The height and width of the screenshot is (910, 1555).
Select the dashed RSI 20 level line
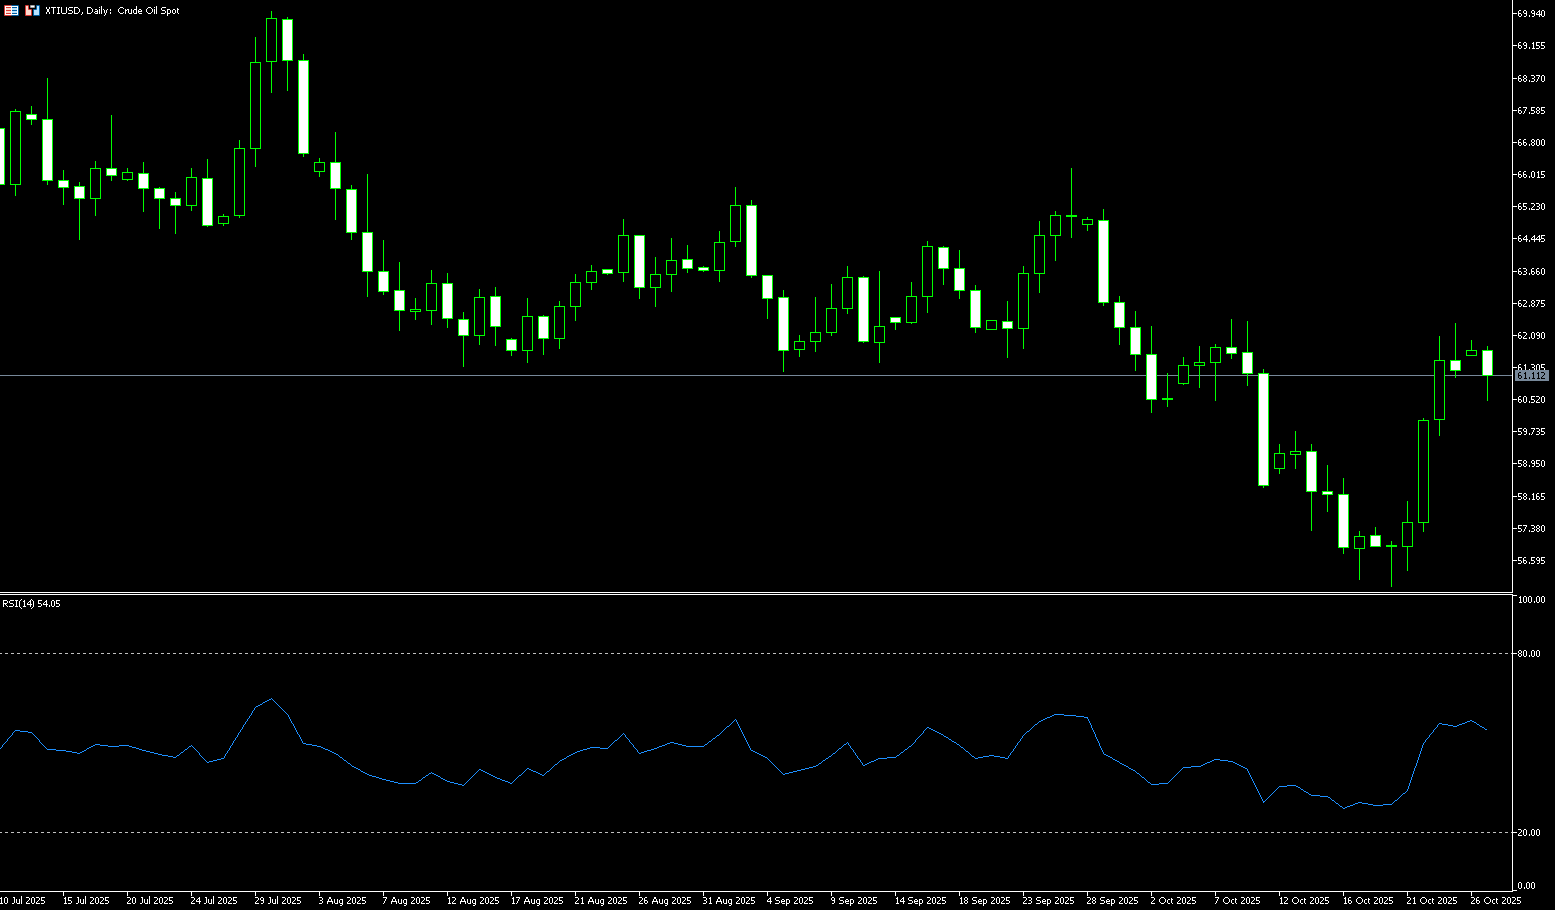(x=700, y=833)
